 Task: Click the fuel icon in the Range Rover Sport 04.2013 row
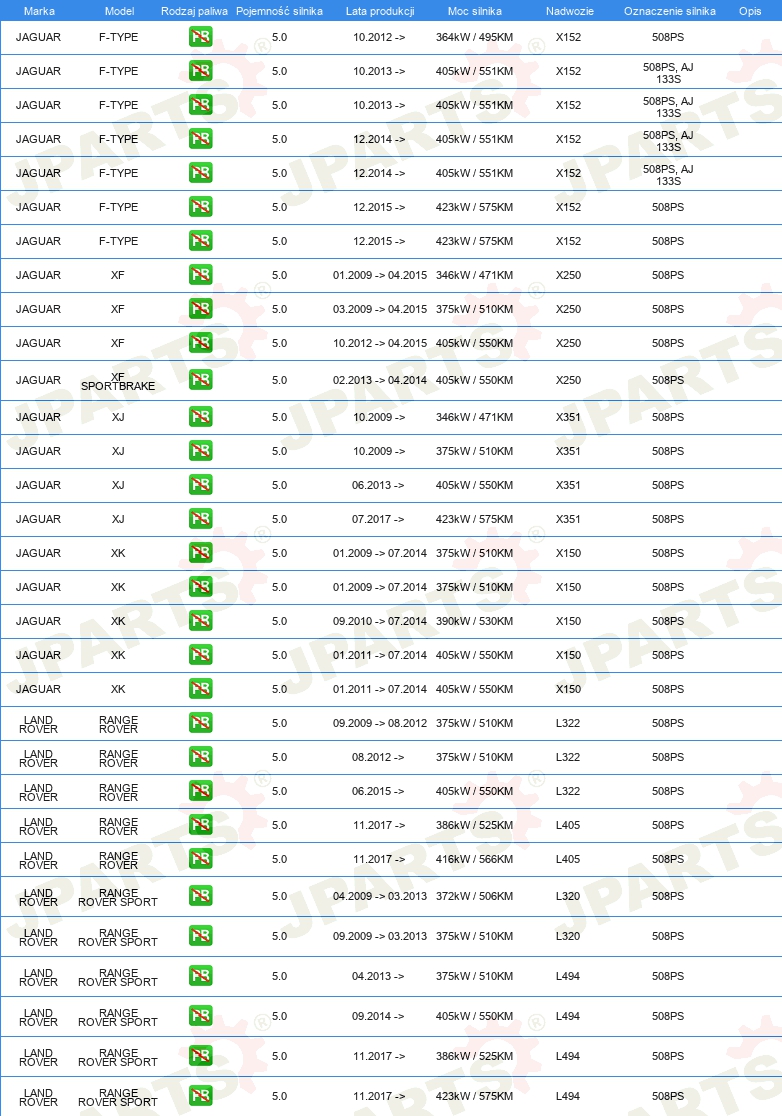(201, 976)
